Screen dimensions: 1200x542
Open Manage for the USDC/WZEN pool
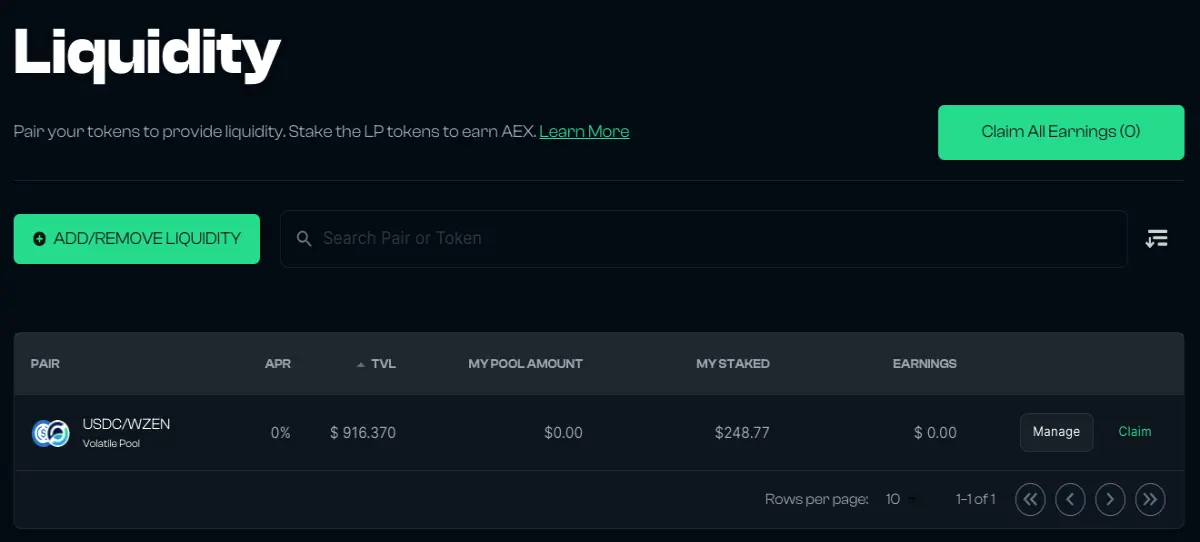click(1056, 432)
